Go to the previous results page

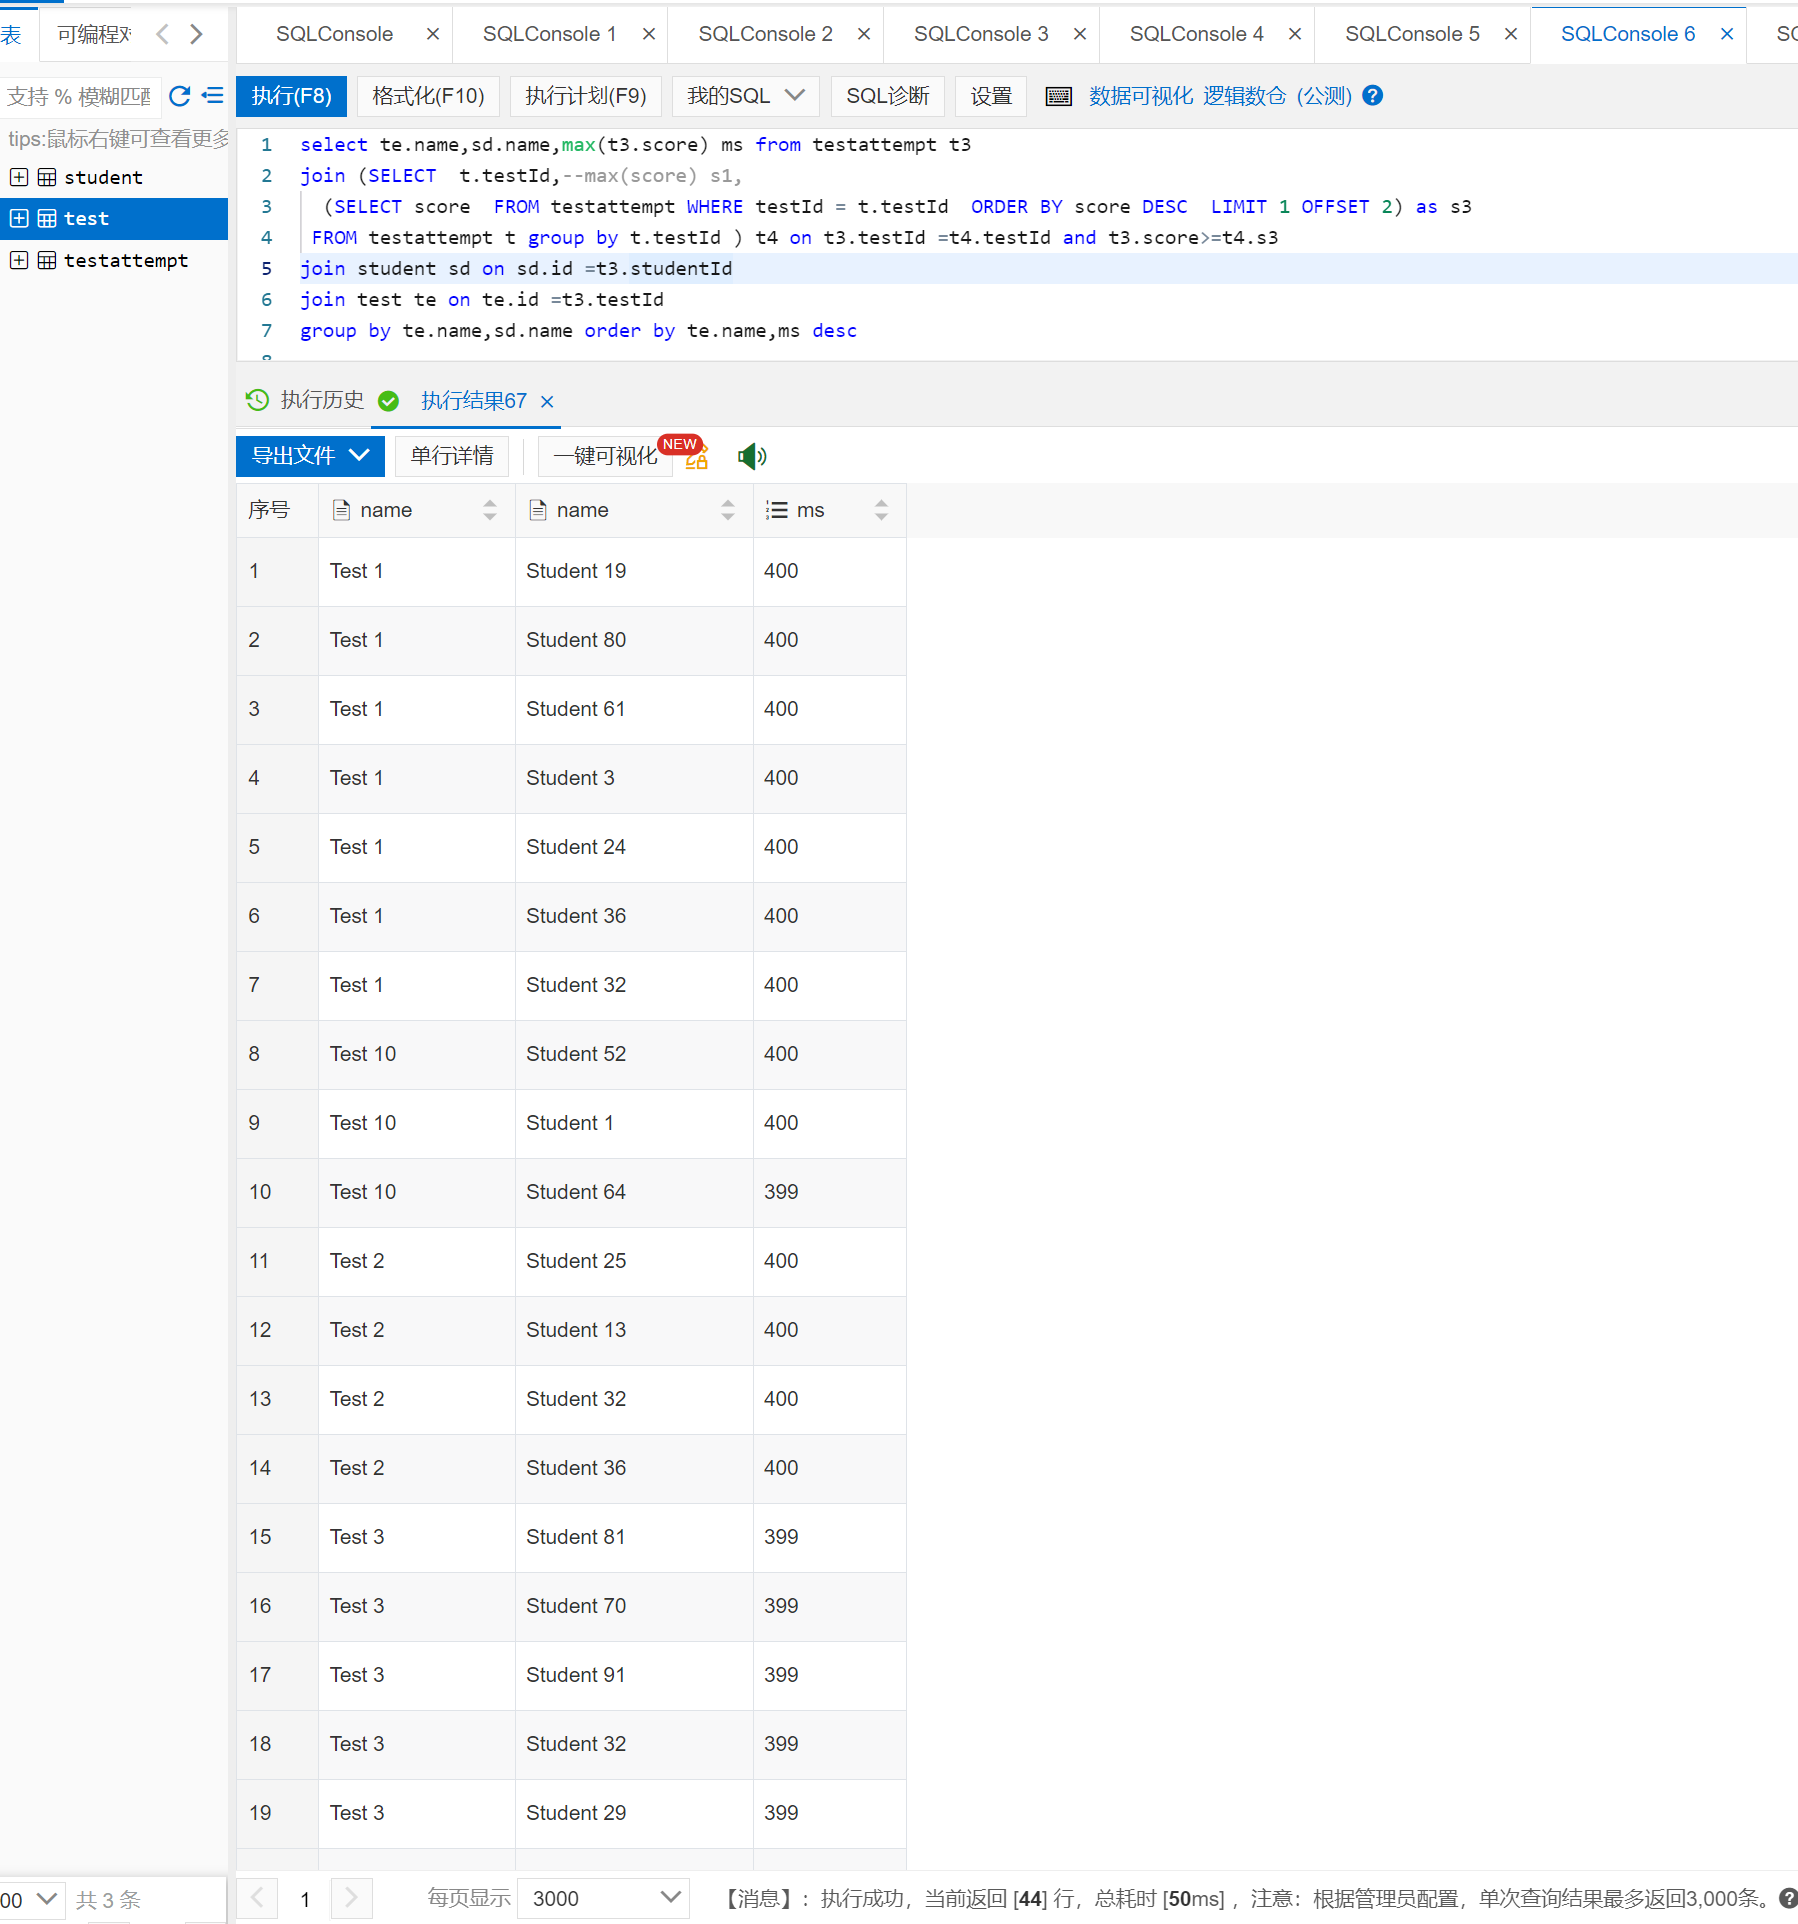[x=257, y=1898]
